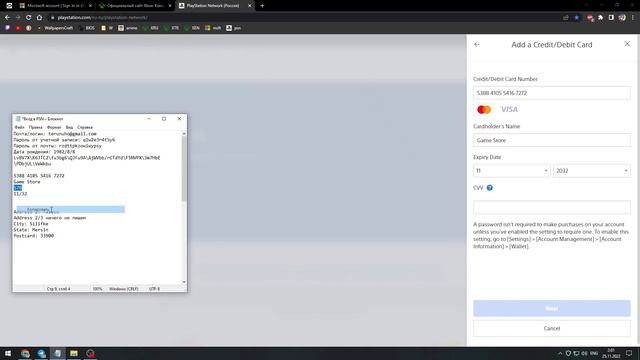
Task: Open the psn bookmark
Action: (x=234, y=28)
